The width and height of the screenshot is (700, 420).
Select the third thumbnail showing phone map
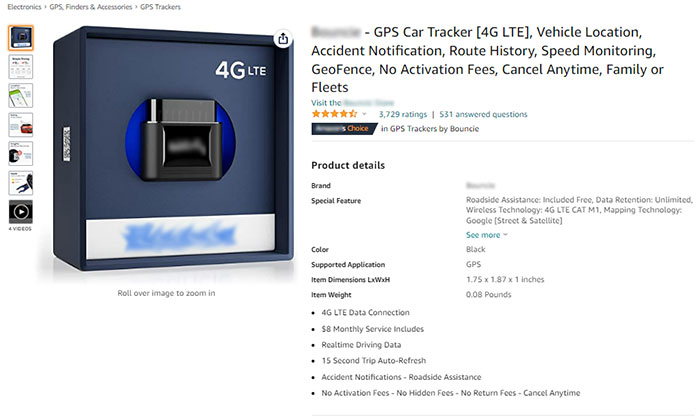(21, 96)
